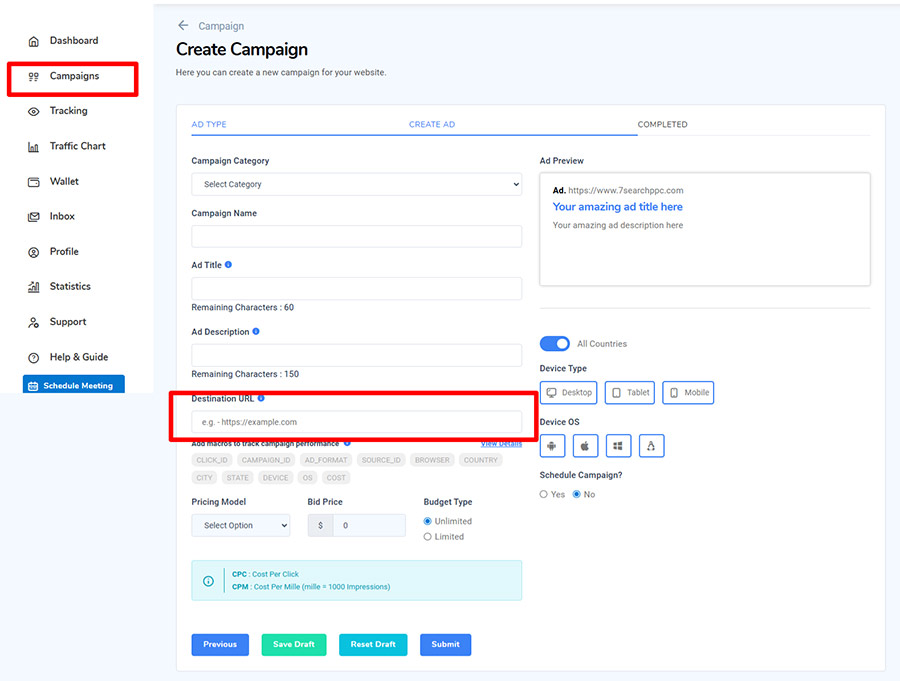Switch to the AD TYPE tab
Viewport: 900px width, 681px height.
pos(209,125)
